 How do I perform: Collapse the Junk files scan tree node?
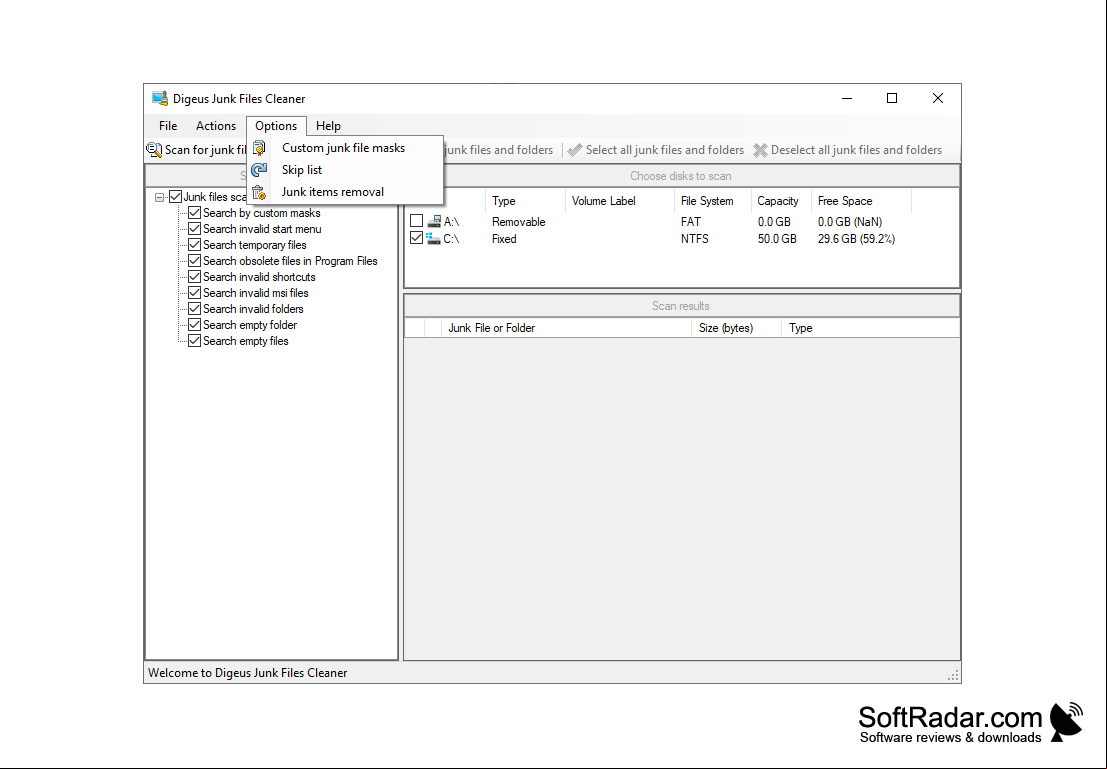click(160, 197)
